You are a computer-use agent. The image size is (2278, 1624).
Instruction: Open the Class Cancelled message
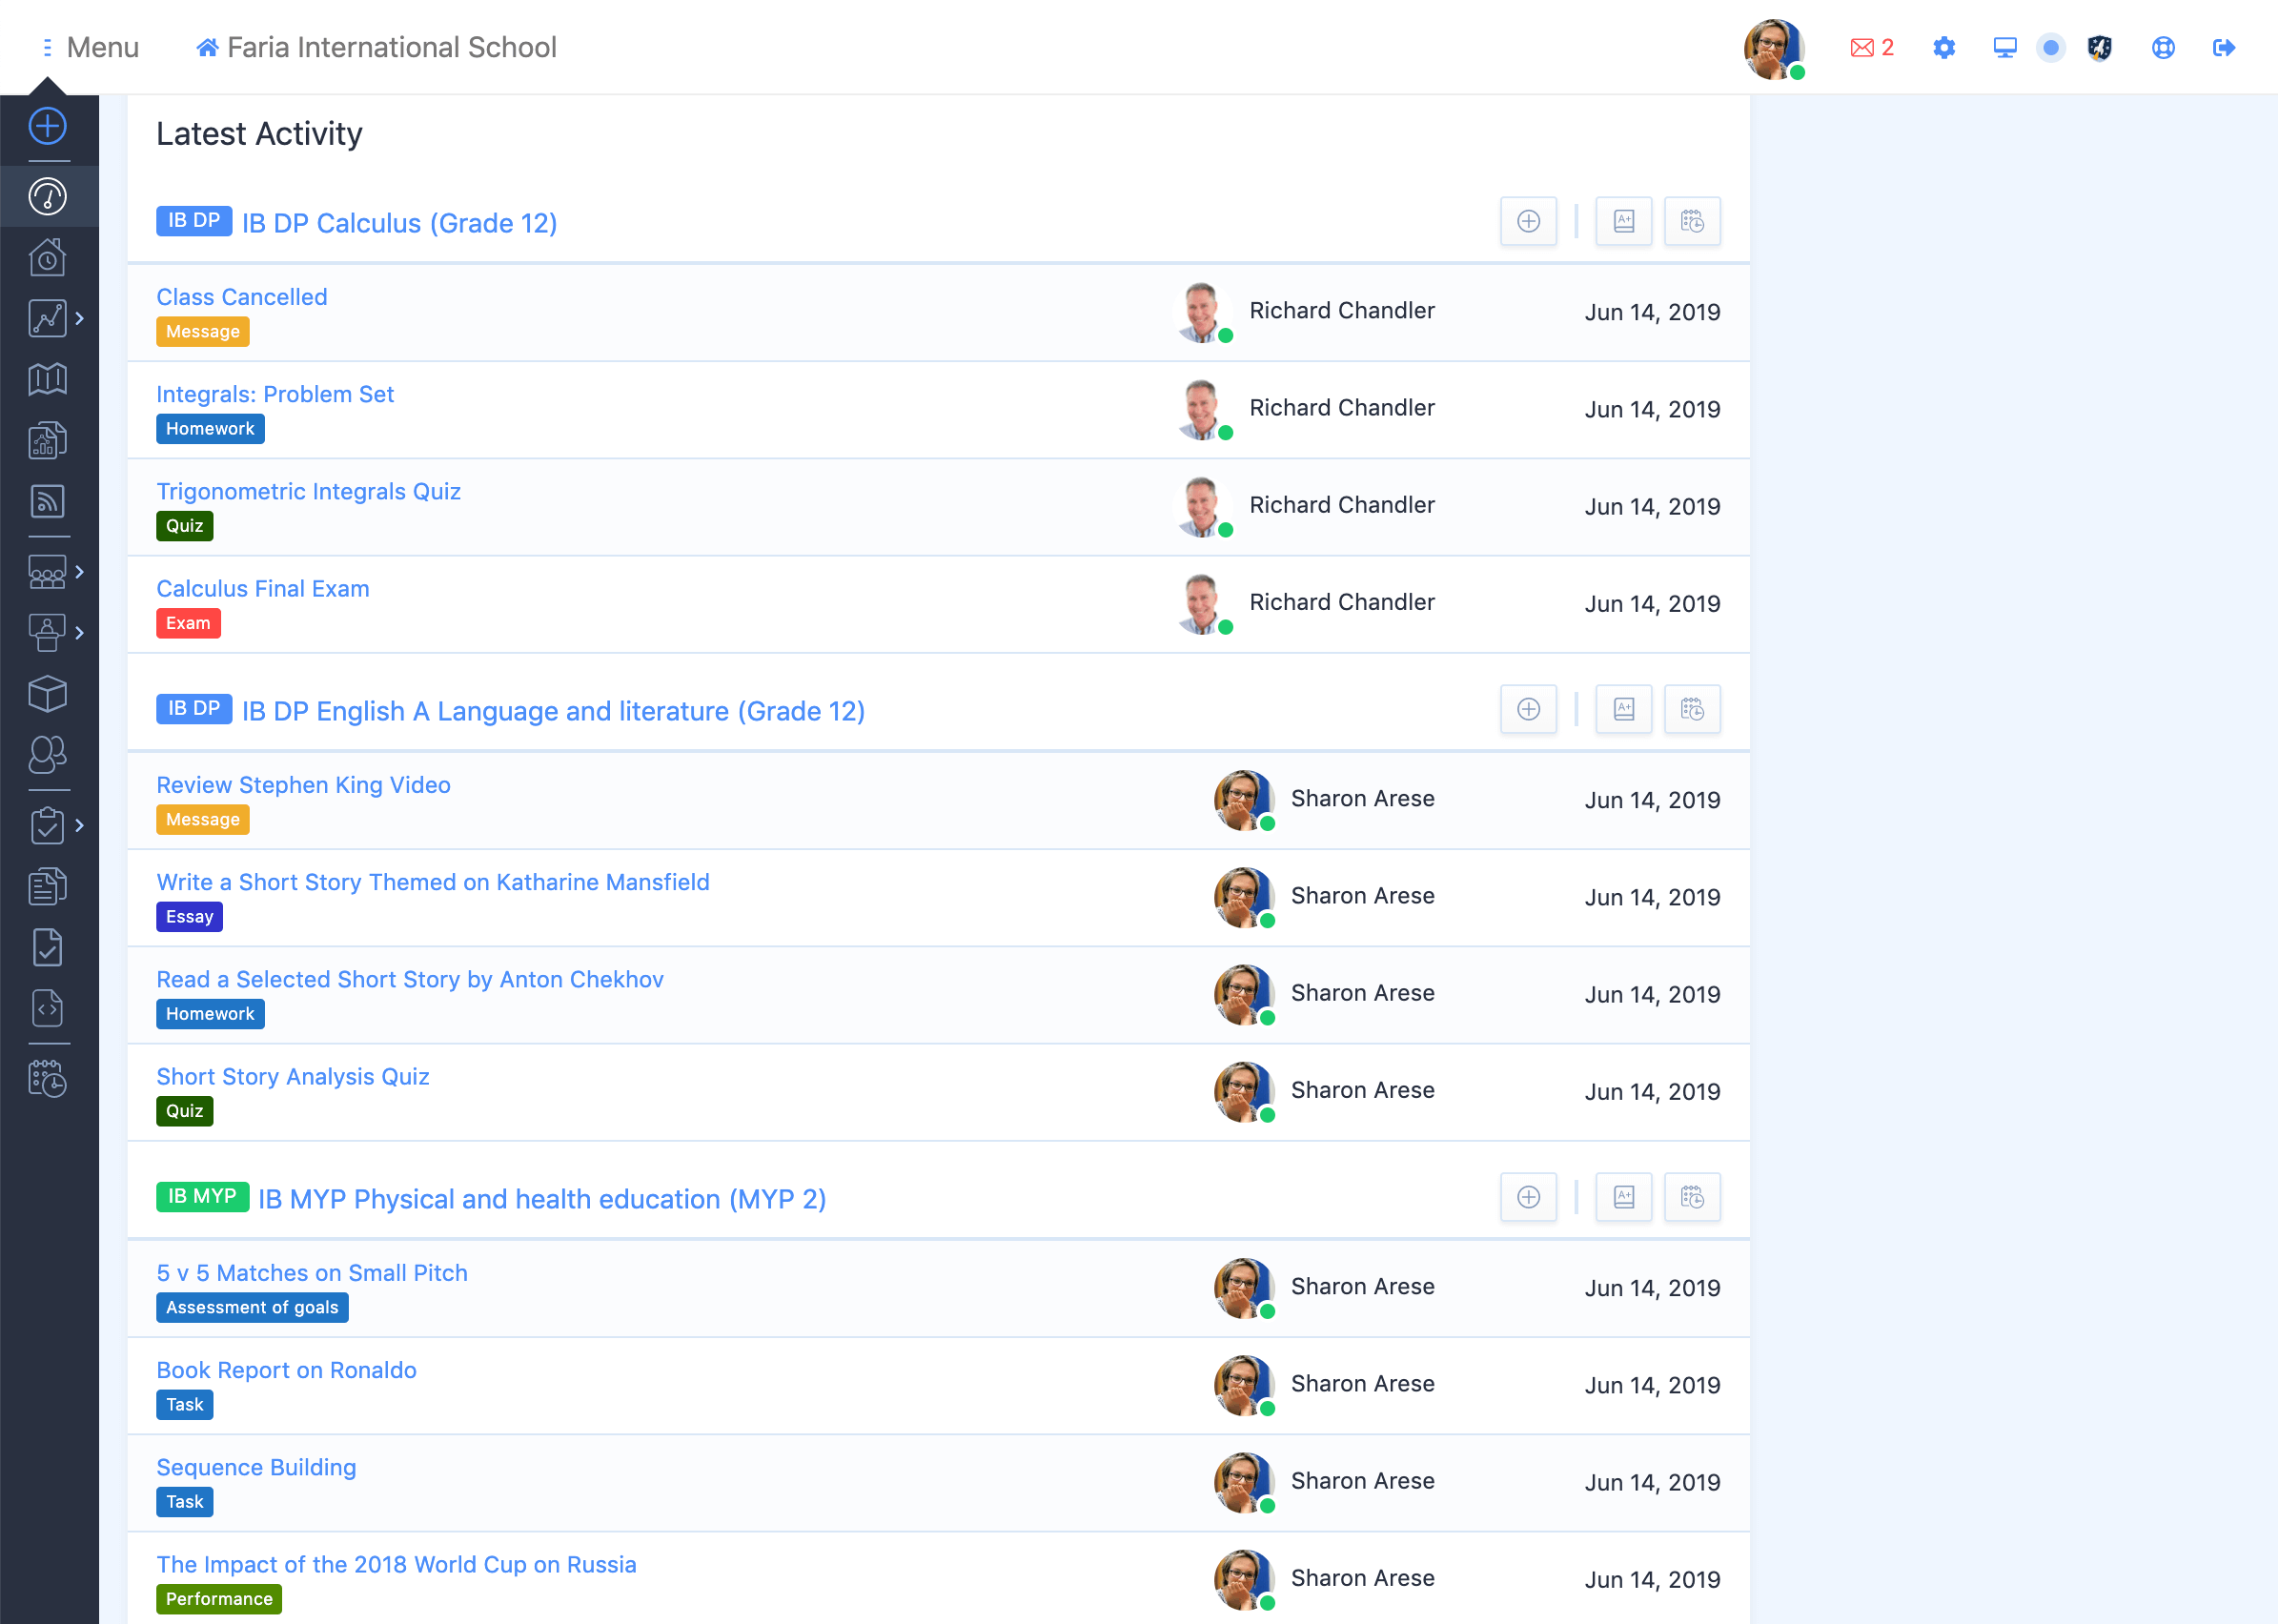pyautogui.click(x=242, y=297)
